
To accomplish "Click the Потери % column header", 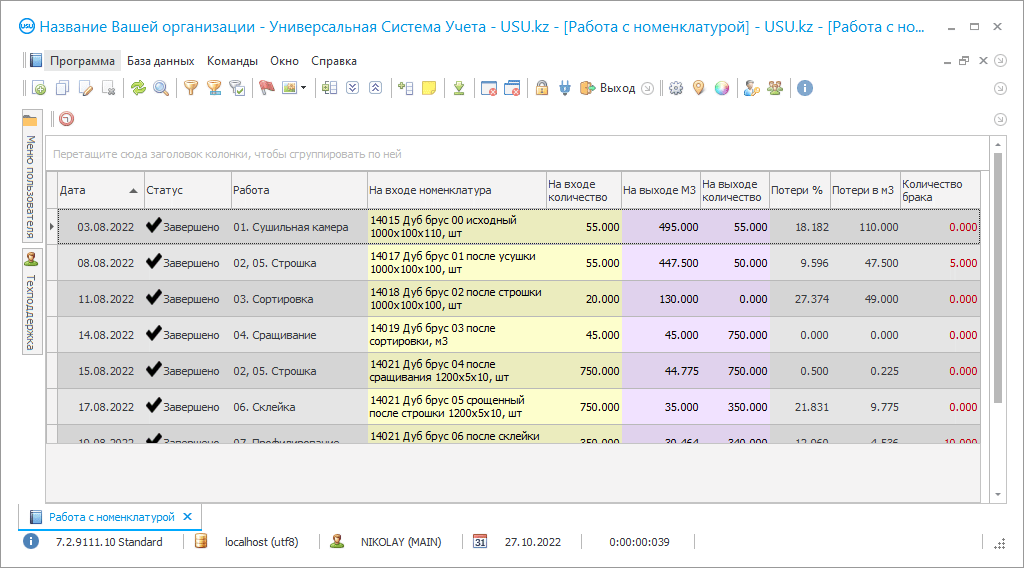I will point(799,190).
